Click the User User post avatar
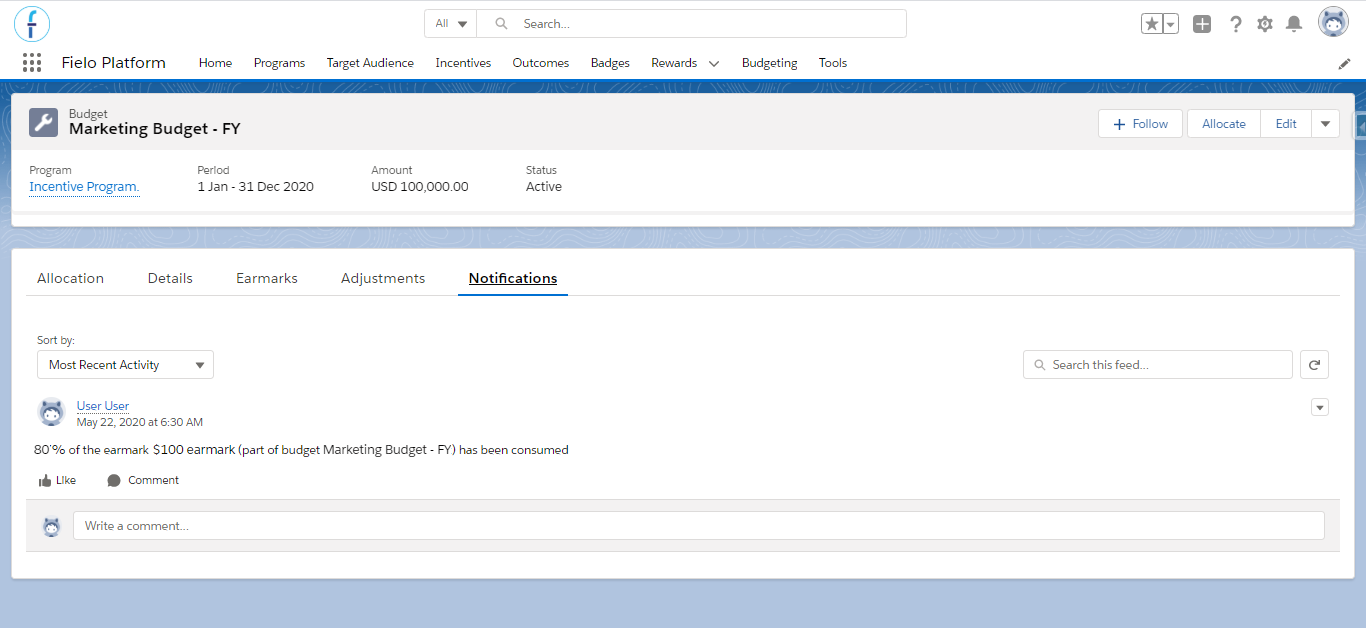The width and height of the screenshot is (1366, 628). pyautogui.click(x=51, y=412)
